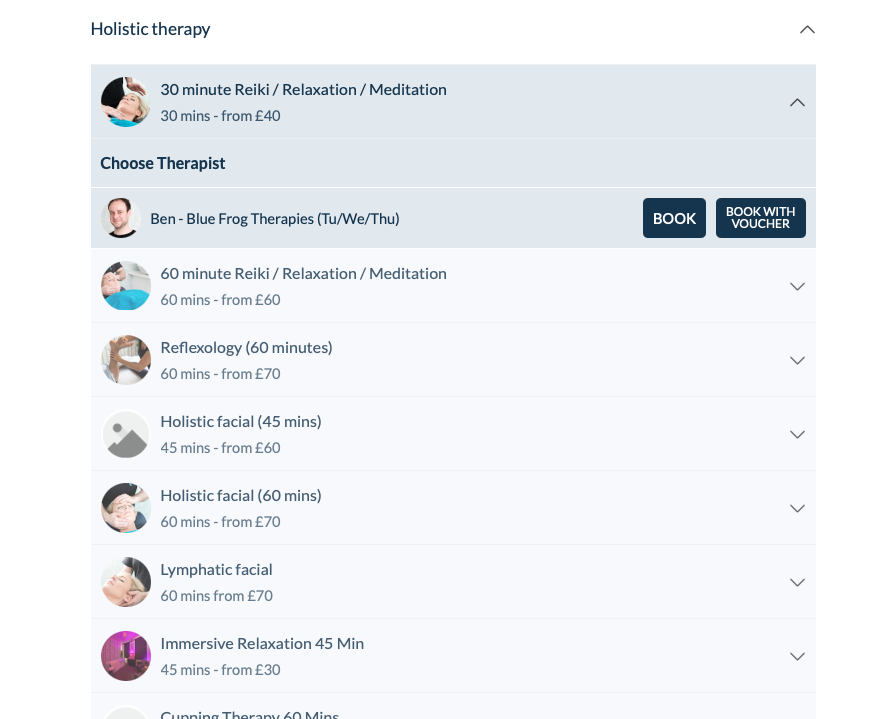Click the 60 minute Reiki service thumbnail
Image resolution: width=896 pixels, height=719 pixels.
[126, 286]
